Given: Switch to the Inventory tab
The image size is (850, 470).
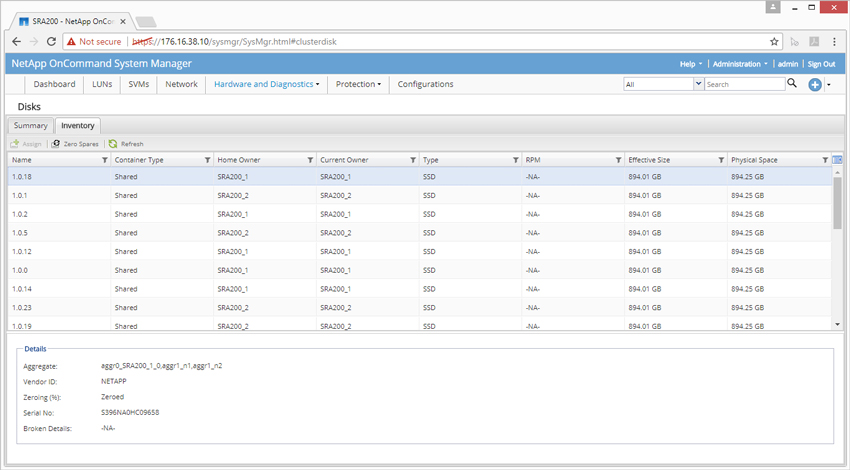Looking at the screenshot, I should (x=78, y=125).
